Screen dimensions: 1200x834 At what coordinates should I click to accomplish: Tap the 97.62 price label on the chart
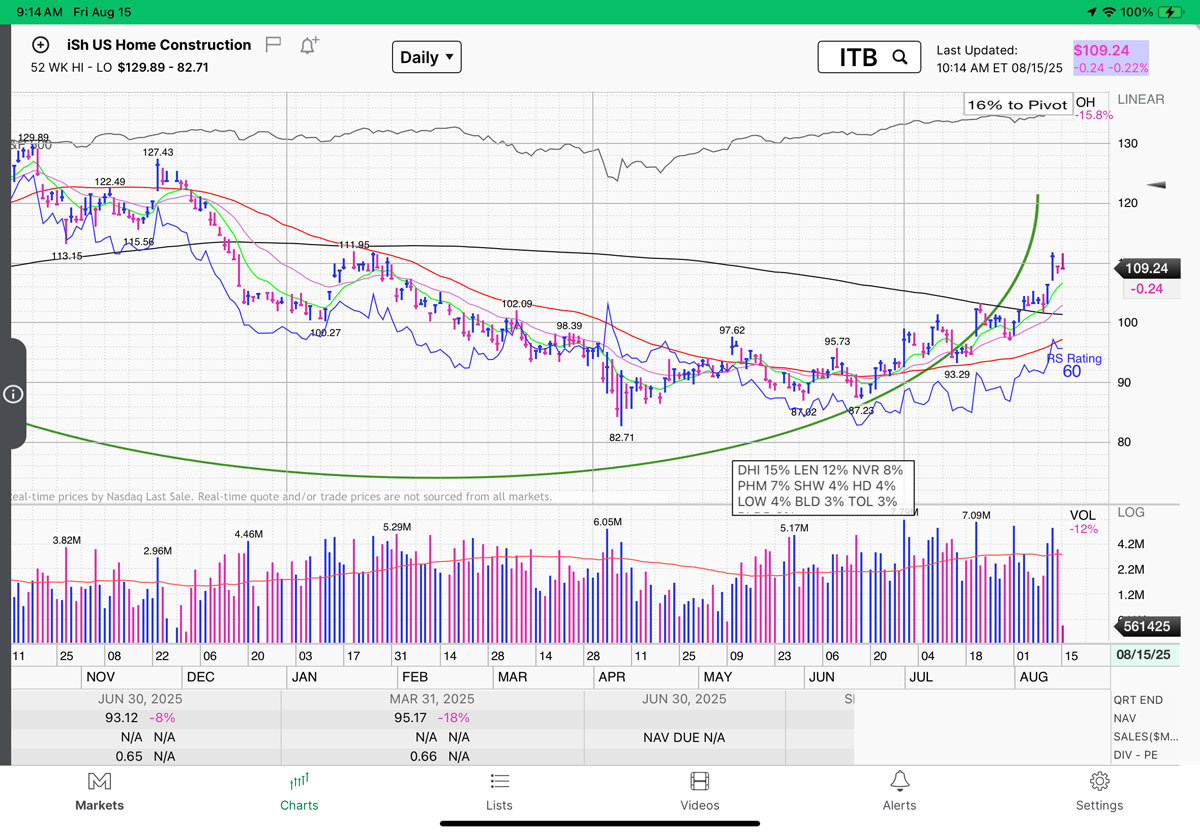(732, 330)
